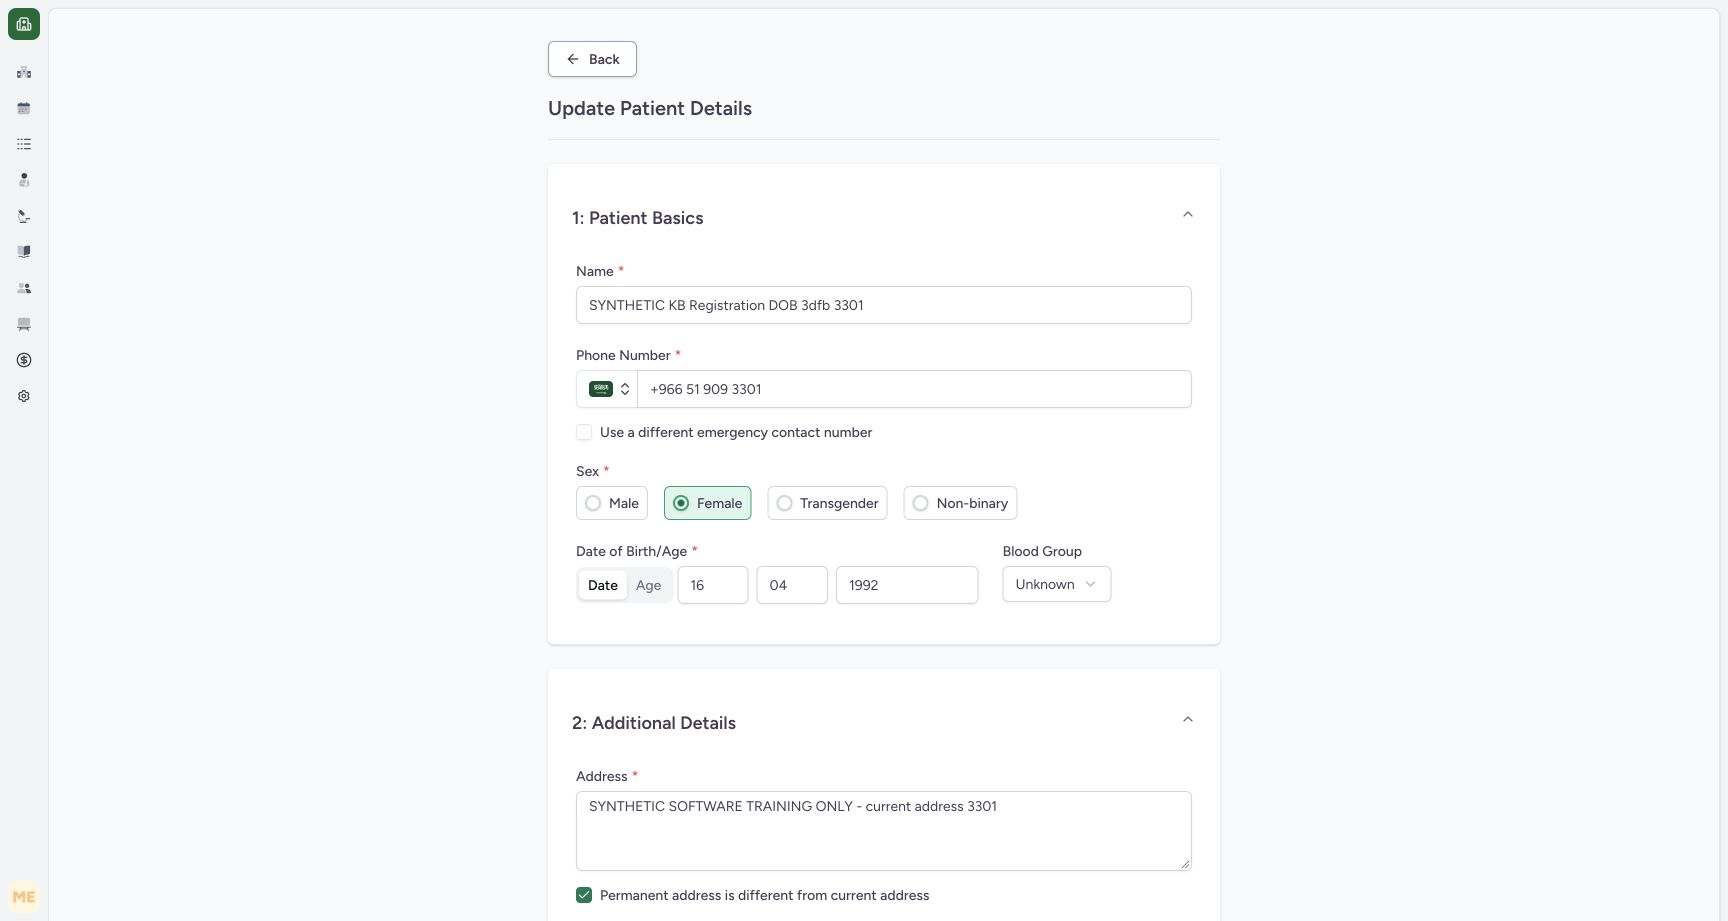This screenshot has width=1728, height=921.
Task: Click the Update Patient Details heading
Action: click(650, 108)
